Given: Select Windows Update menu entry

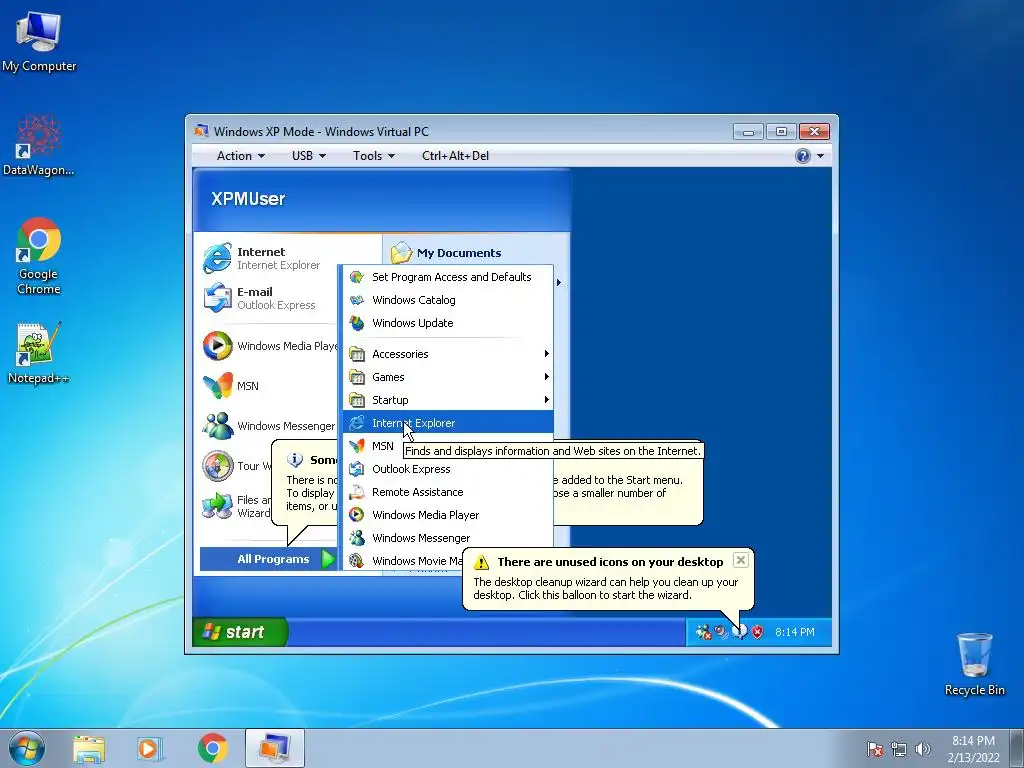Looking at the screenshot, I should click(449, 323).
